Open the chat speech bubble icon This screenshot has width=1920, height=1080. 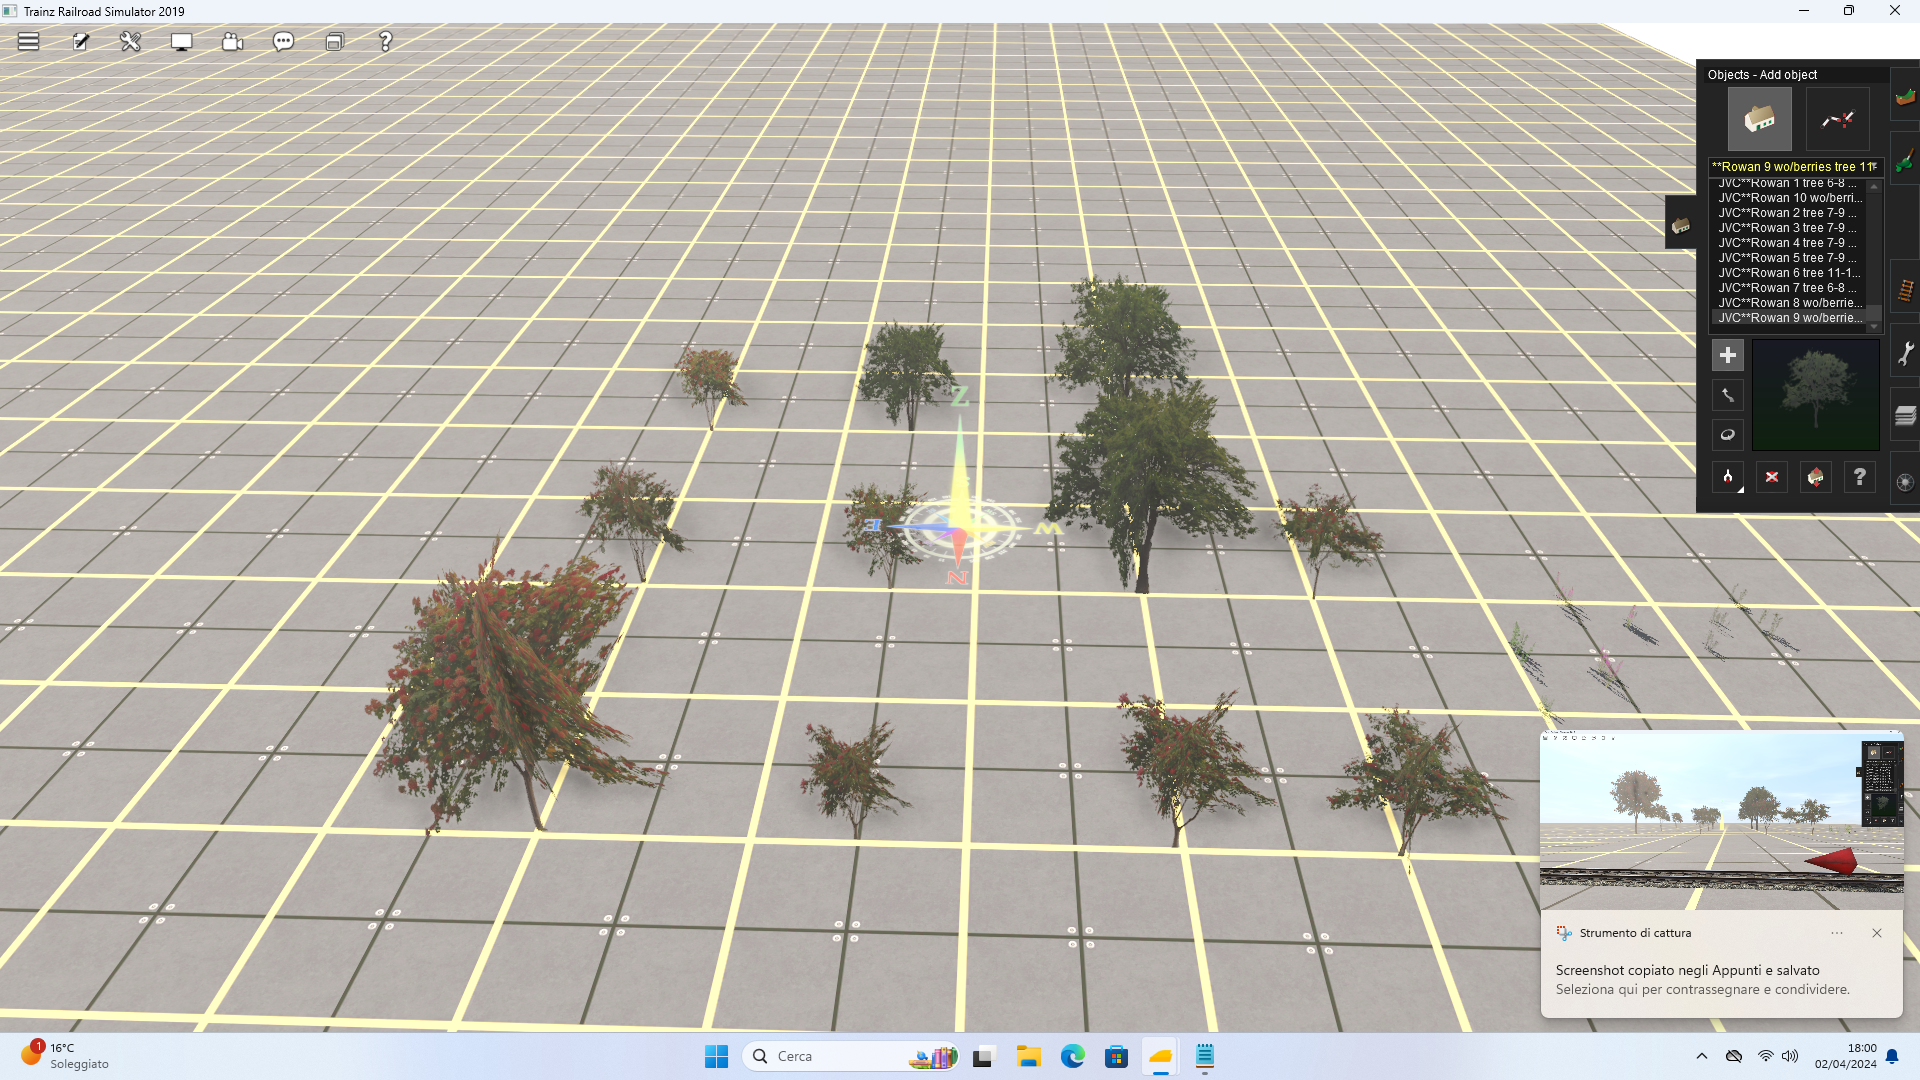click(x=283, y=41)
